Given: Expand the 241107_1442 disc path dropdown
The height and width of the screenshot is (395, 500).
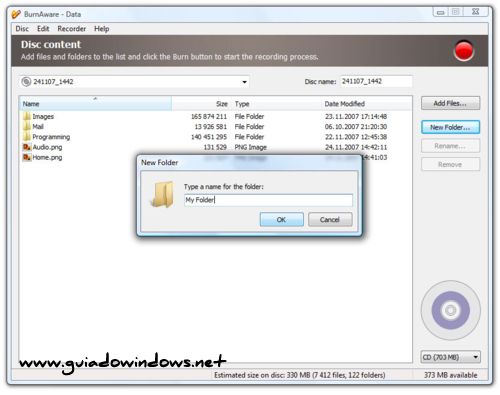Looking at the screenshot, I should click(x=244, y=82).
